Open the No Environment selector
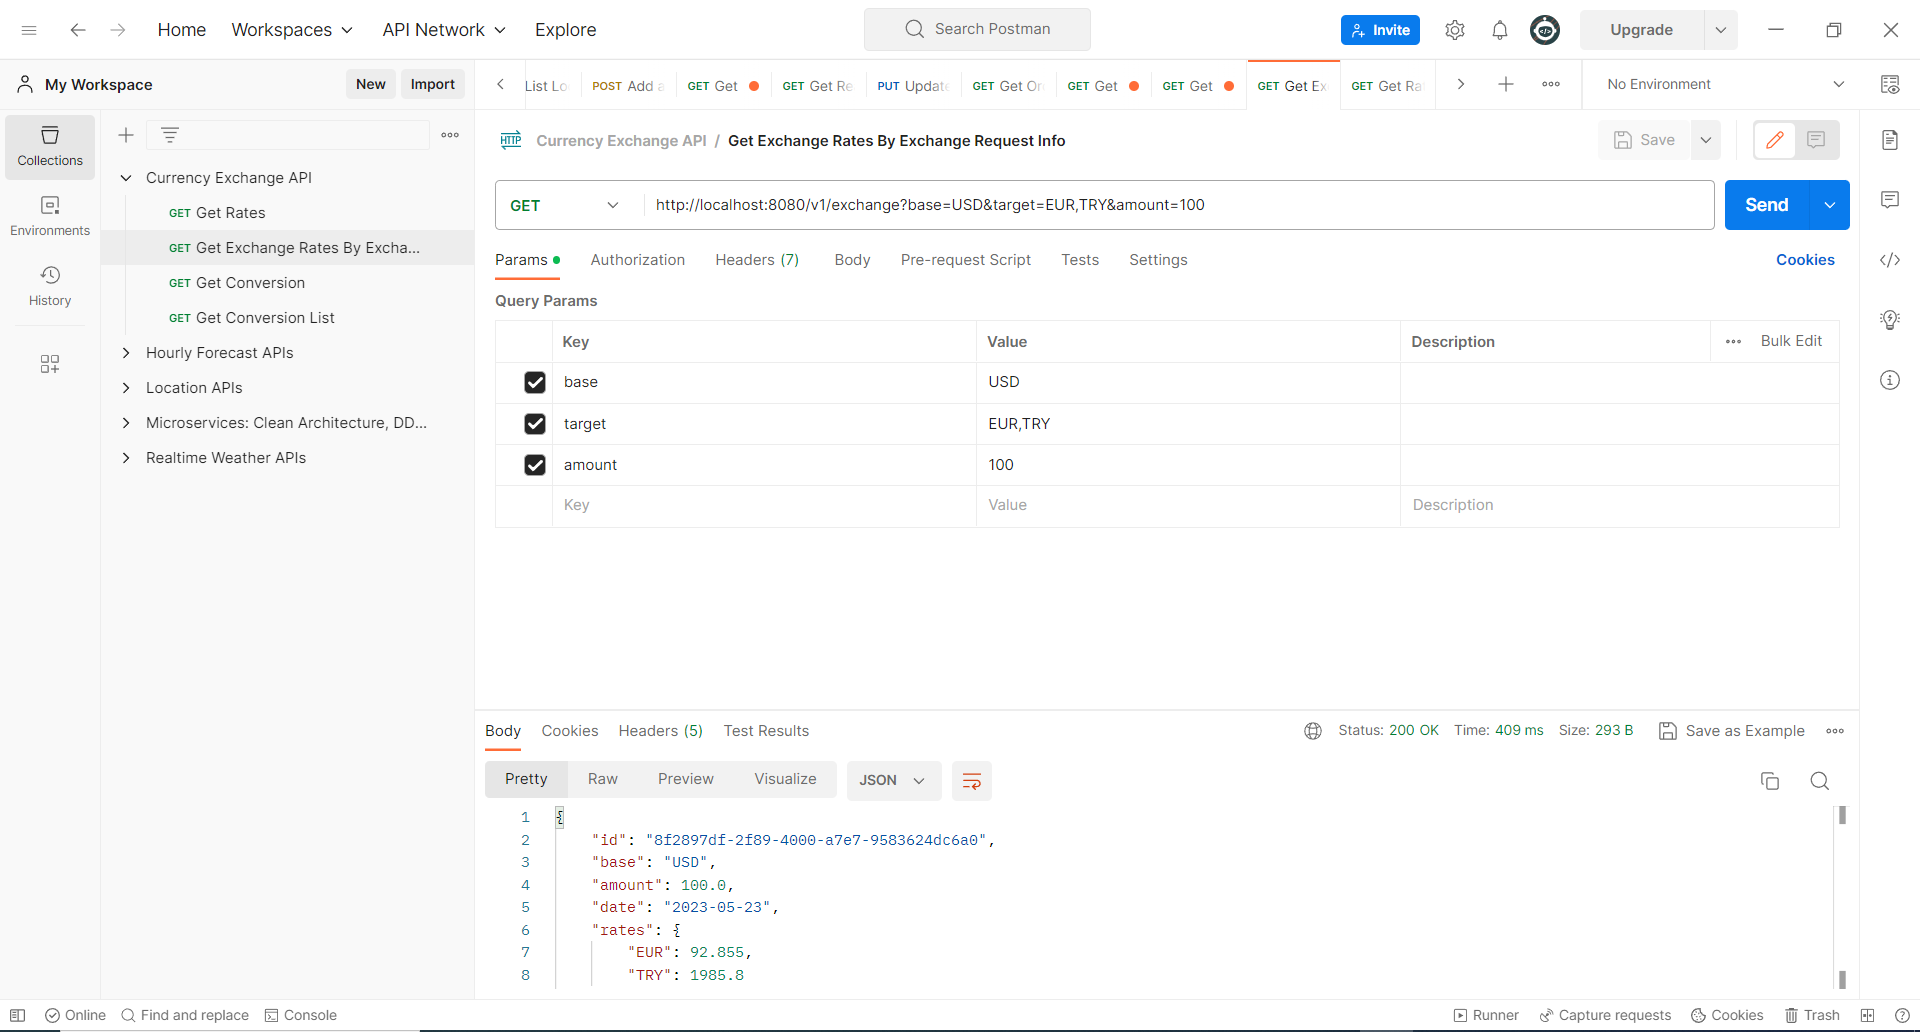1920x1032 pixels. [x=1725, y=84]
